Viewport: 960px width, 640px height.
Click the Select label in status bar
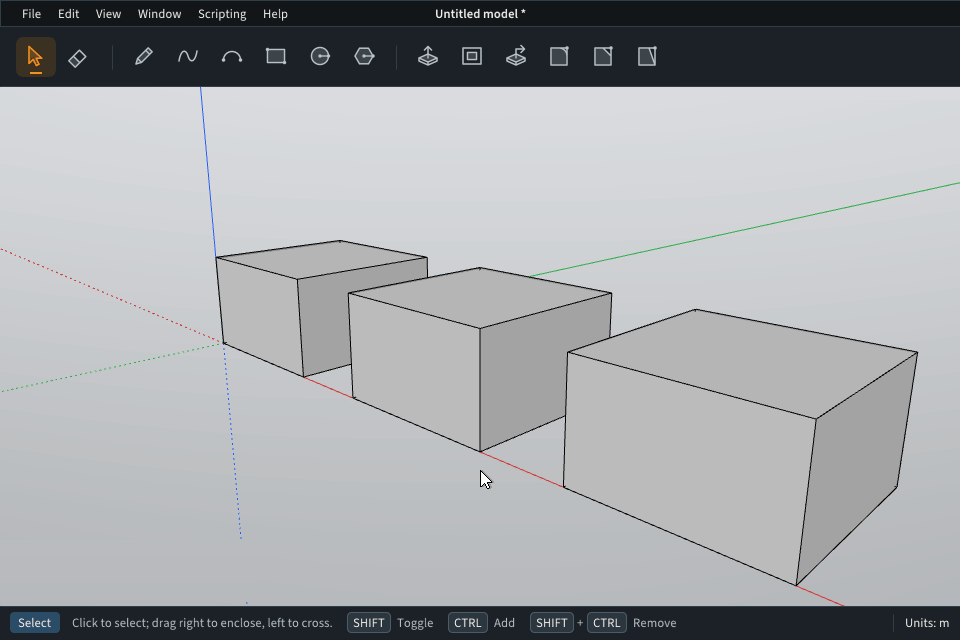click(34, 623)
